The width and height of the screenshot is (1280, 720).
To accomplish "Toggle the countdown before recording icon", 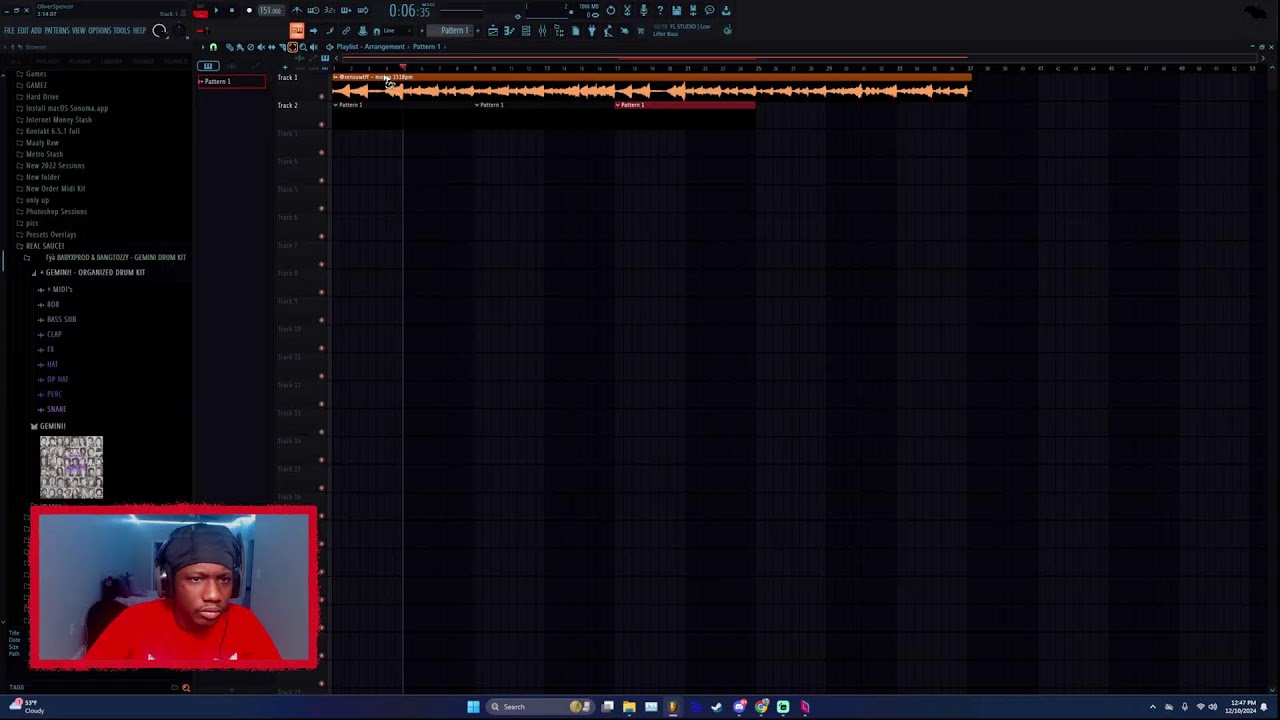I will [x=330, y=10].
